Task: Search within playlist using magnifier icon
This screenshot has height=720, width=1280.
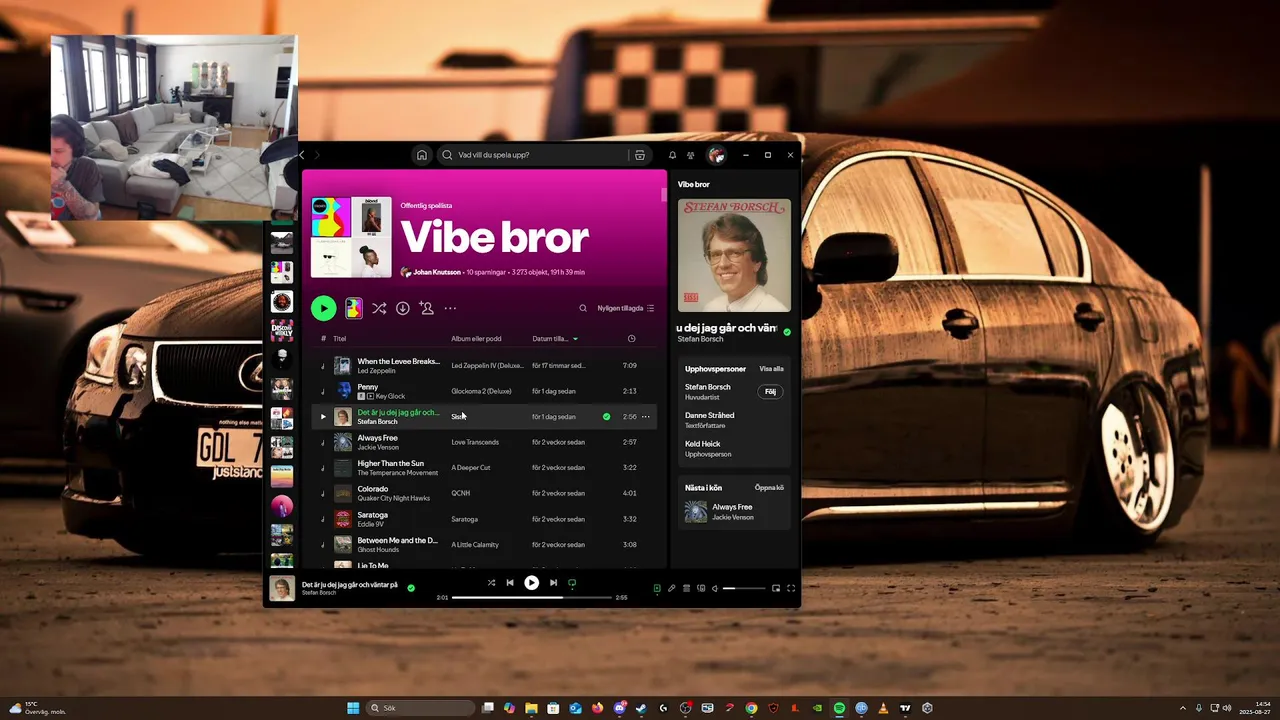Action: click(x=583, y=308)
